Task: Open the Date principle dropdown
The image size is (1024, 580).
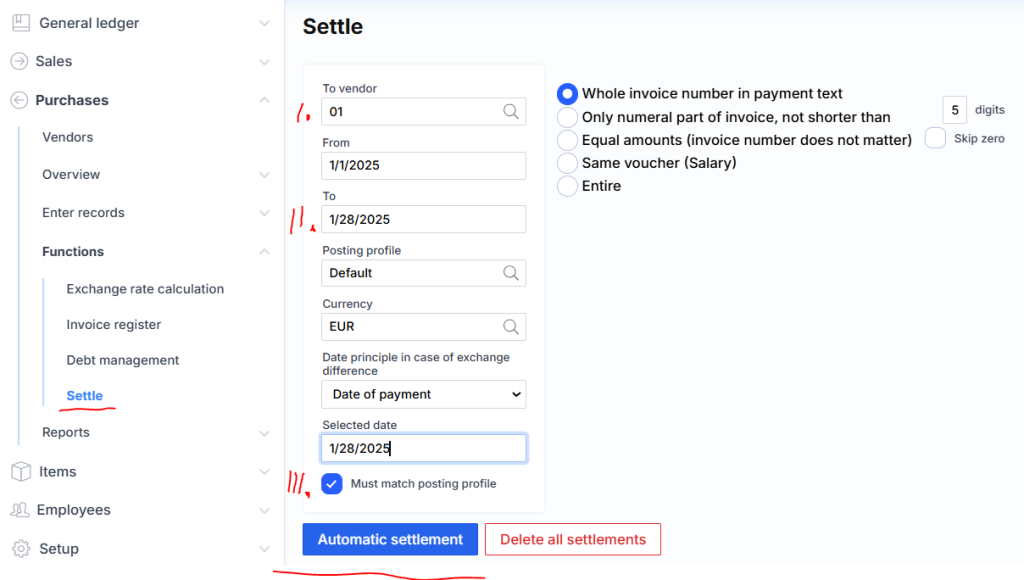Action: tap(424, 395)
